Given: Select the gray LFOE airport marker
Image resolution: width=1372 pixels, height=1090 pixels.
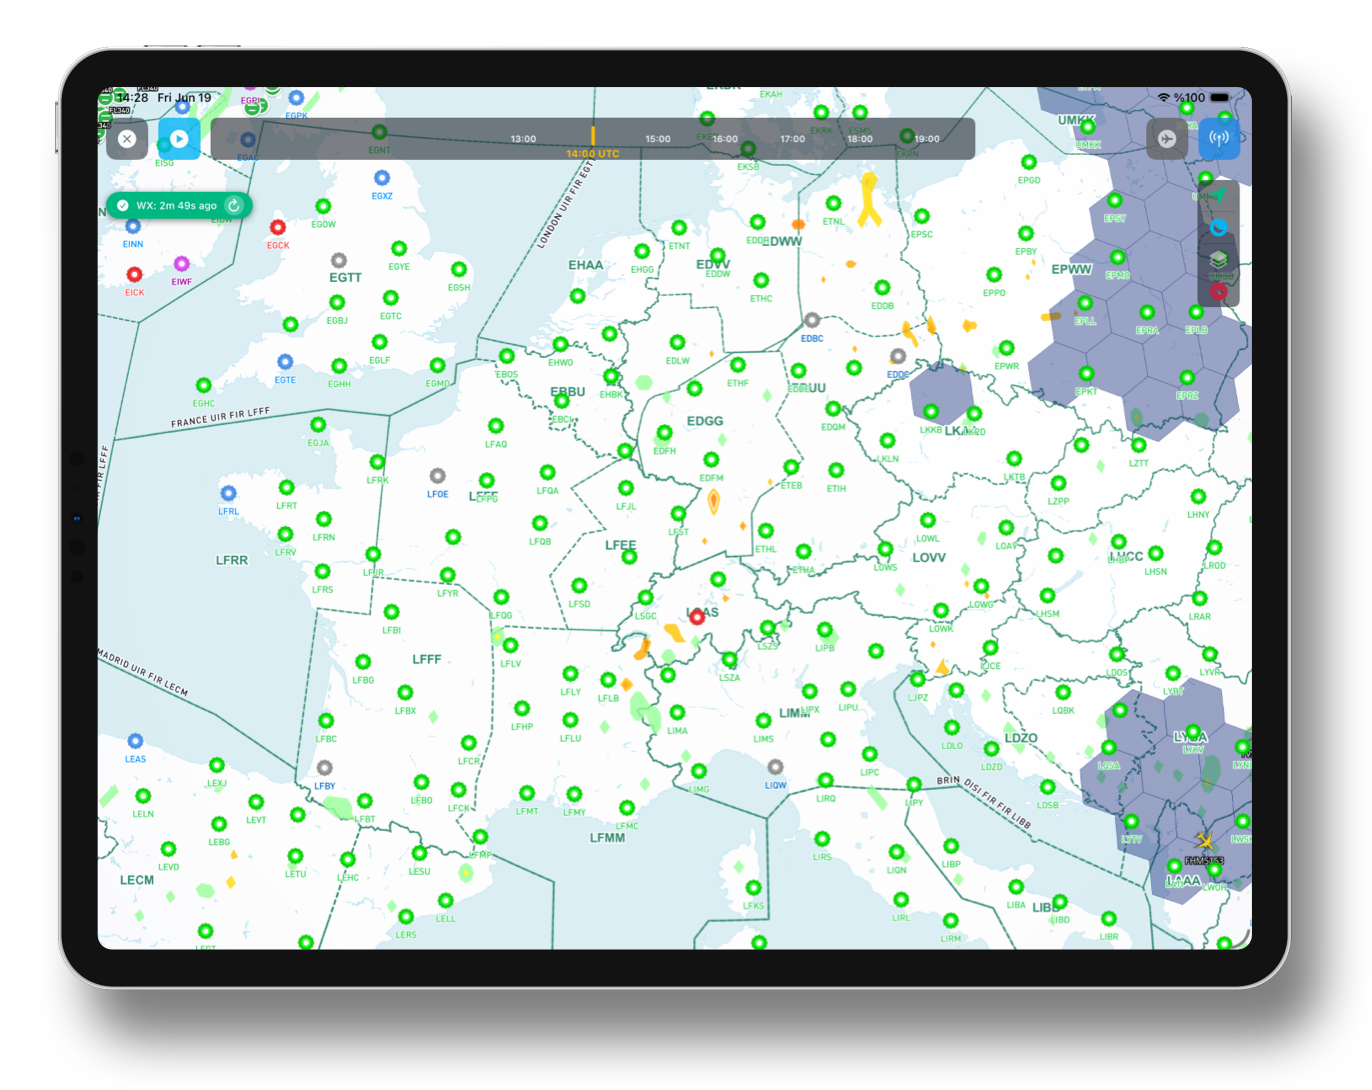Looking at the screenshot, I should 437,476.
